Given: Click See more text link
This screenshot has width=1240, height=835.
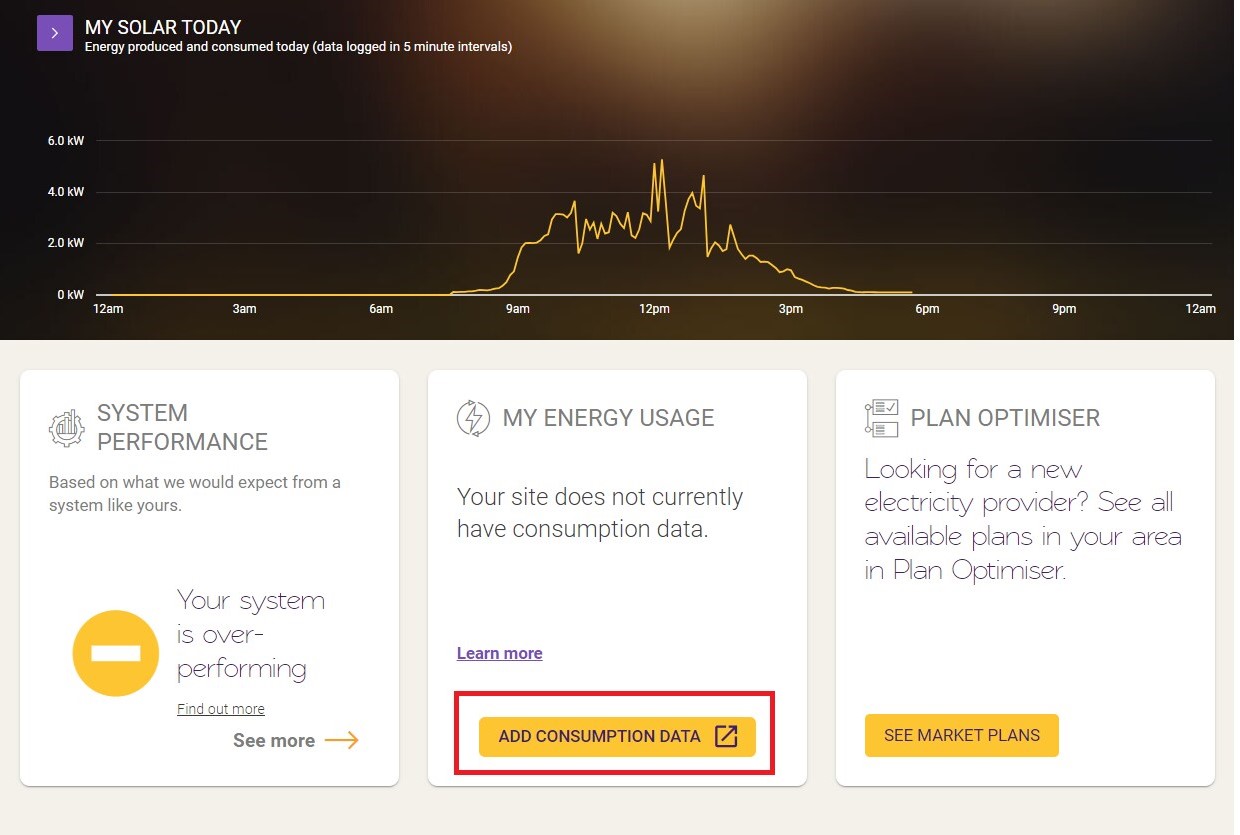Looking at the screenshot, I should [274, 740].
